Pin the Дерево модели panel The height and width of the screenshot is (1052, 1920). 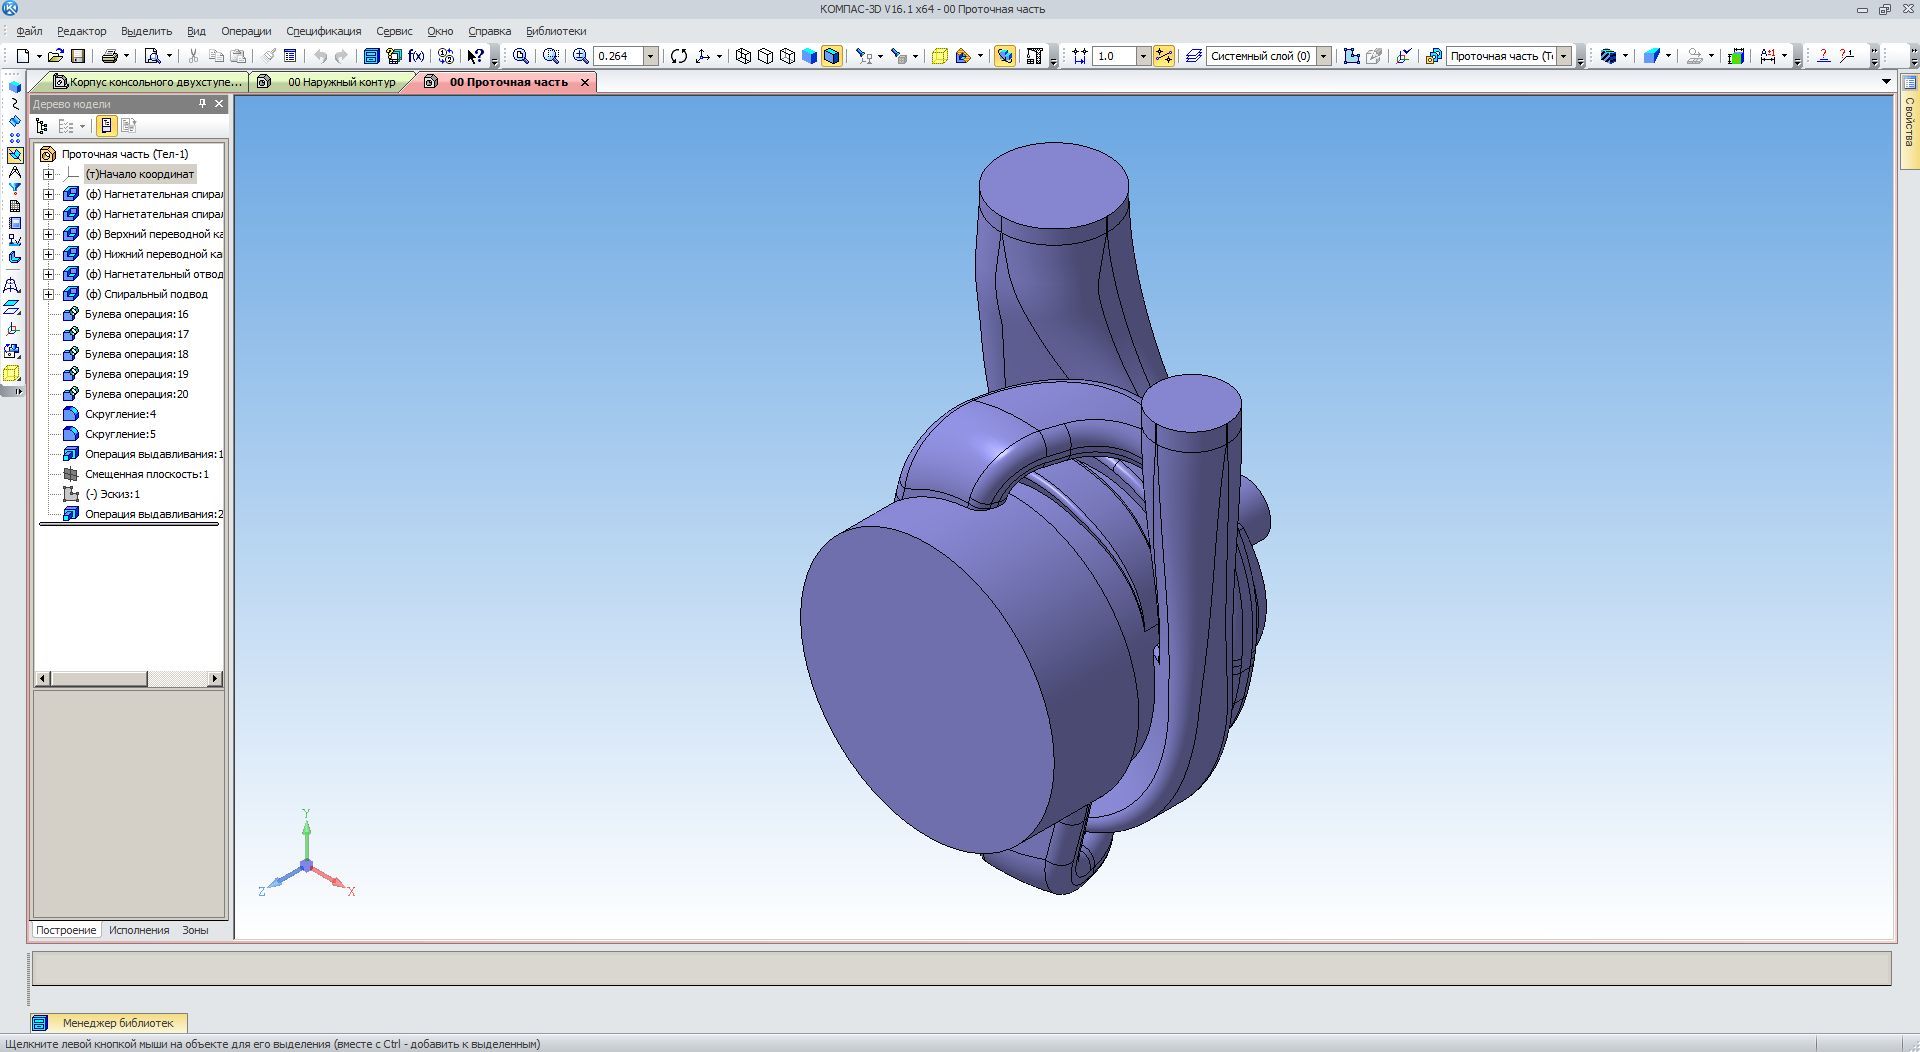point(203,104)
